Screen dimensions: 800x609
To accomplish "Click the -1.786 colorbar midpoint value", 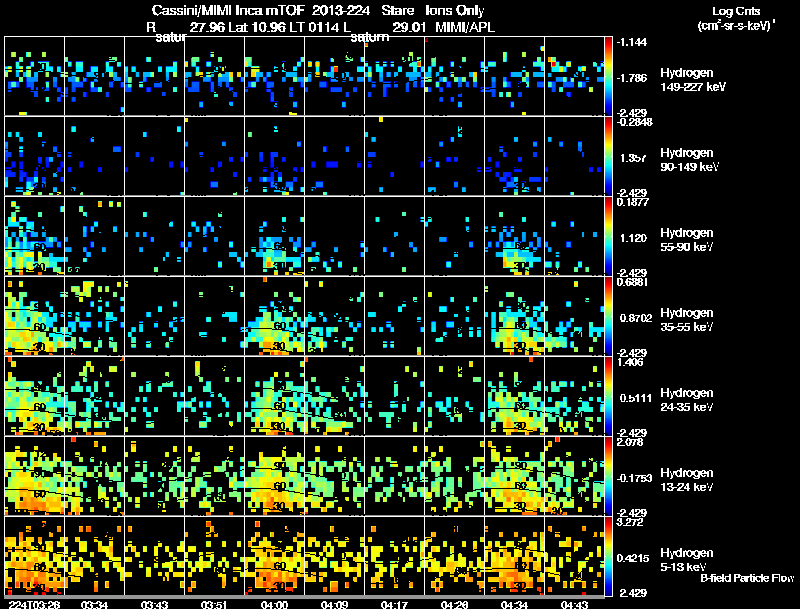I will [632, 78].
